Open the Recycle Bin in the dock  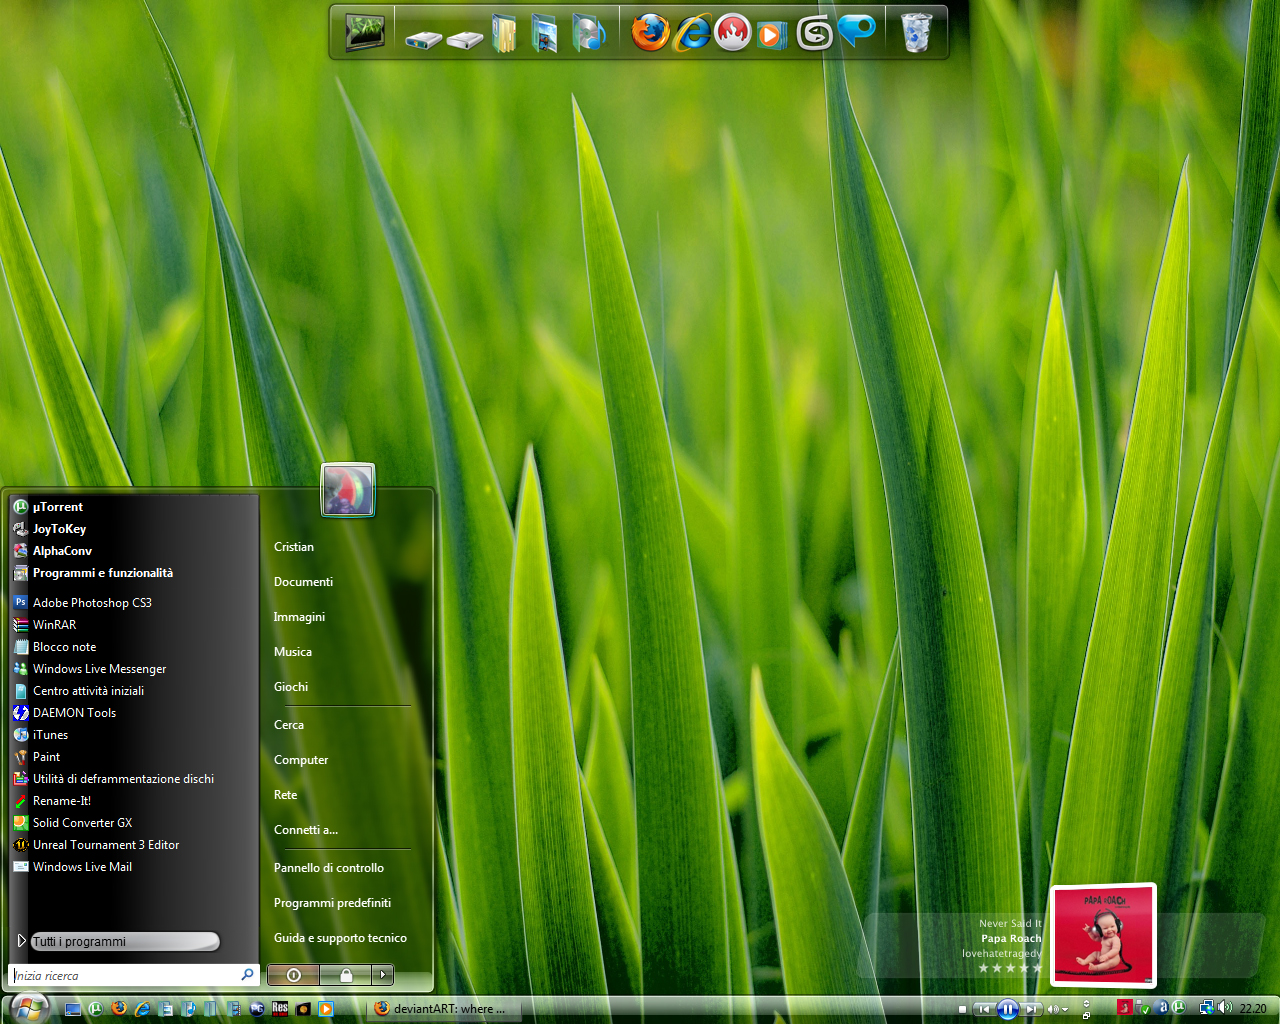tap(916, 32)
